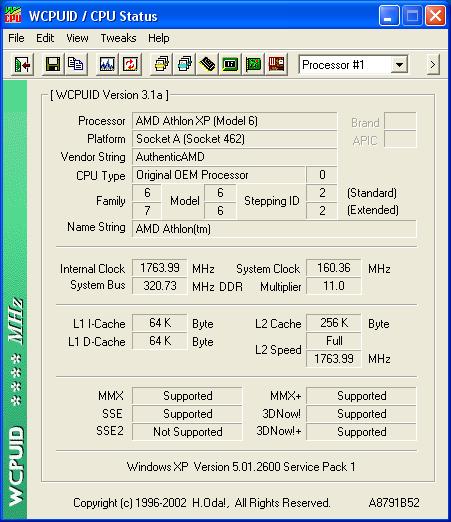Image resolution: width=451 pixels, height=522 pixels.
Task: Minimize the WCPUID window
Action: pos(389,16)
